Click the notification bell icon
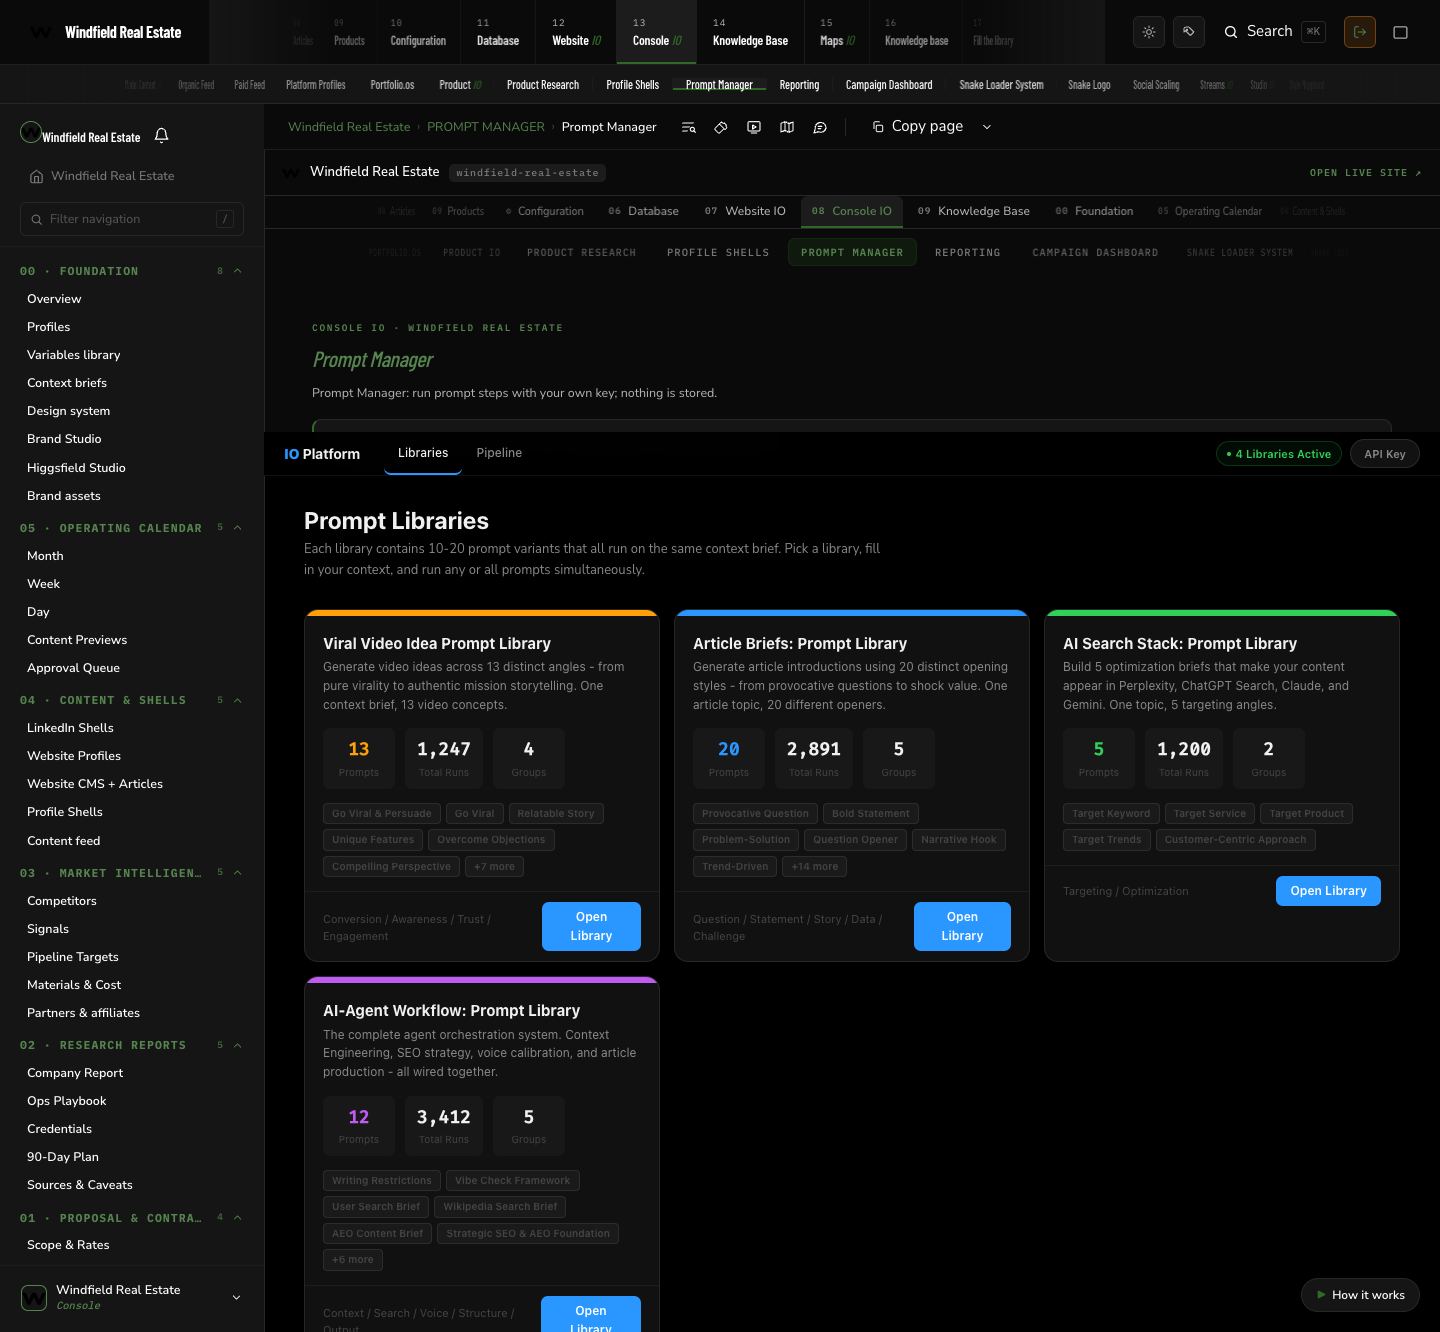Image resolution: width=1440 pixels, height=1332 pixels. click(162, 135)
